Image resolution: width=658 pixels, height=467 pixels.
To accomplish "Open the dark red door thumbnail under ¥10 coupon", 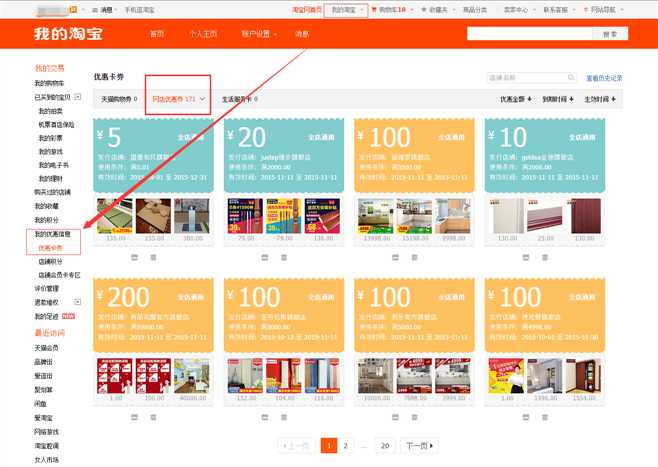I will [x=586, y=216].
